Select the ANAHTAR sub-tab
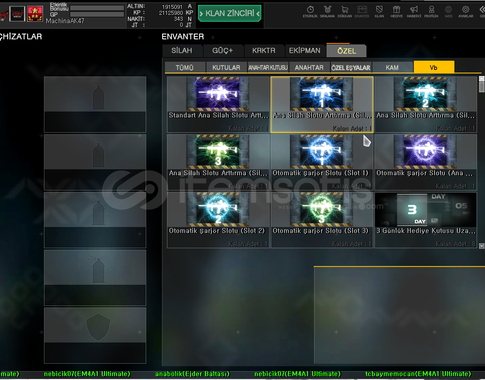 [309, 67]
